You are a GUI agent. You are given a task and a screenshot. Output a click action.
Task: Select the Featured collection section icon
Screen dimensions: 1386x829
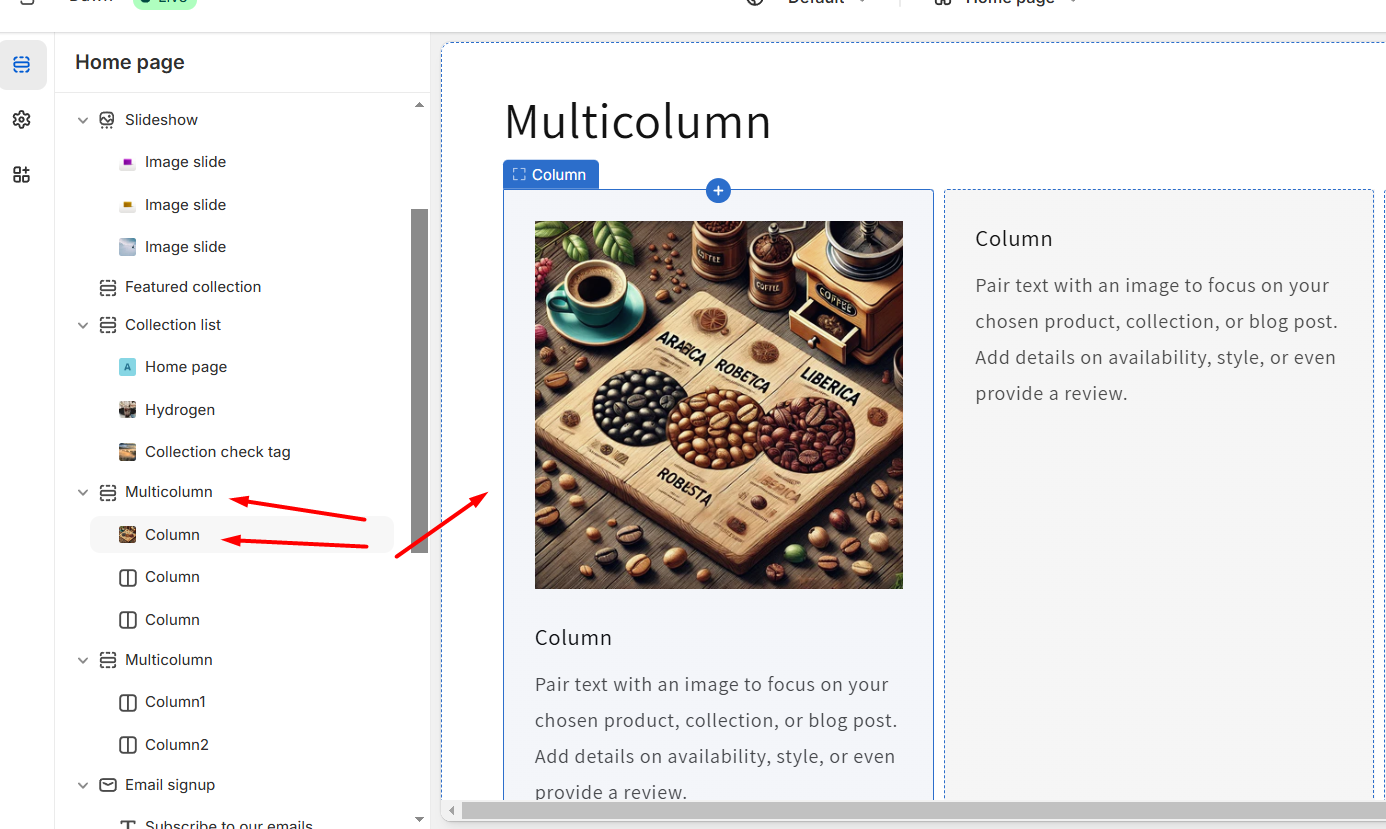[x=108, y=287]
